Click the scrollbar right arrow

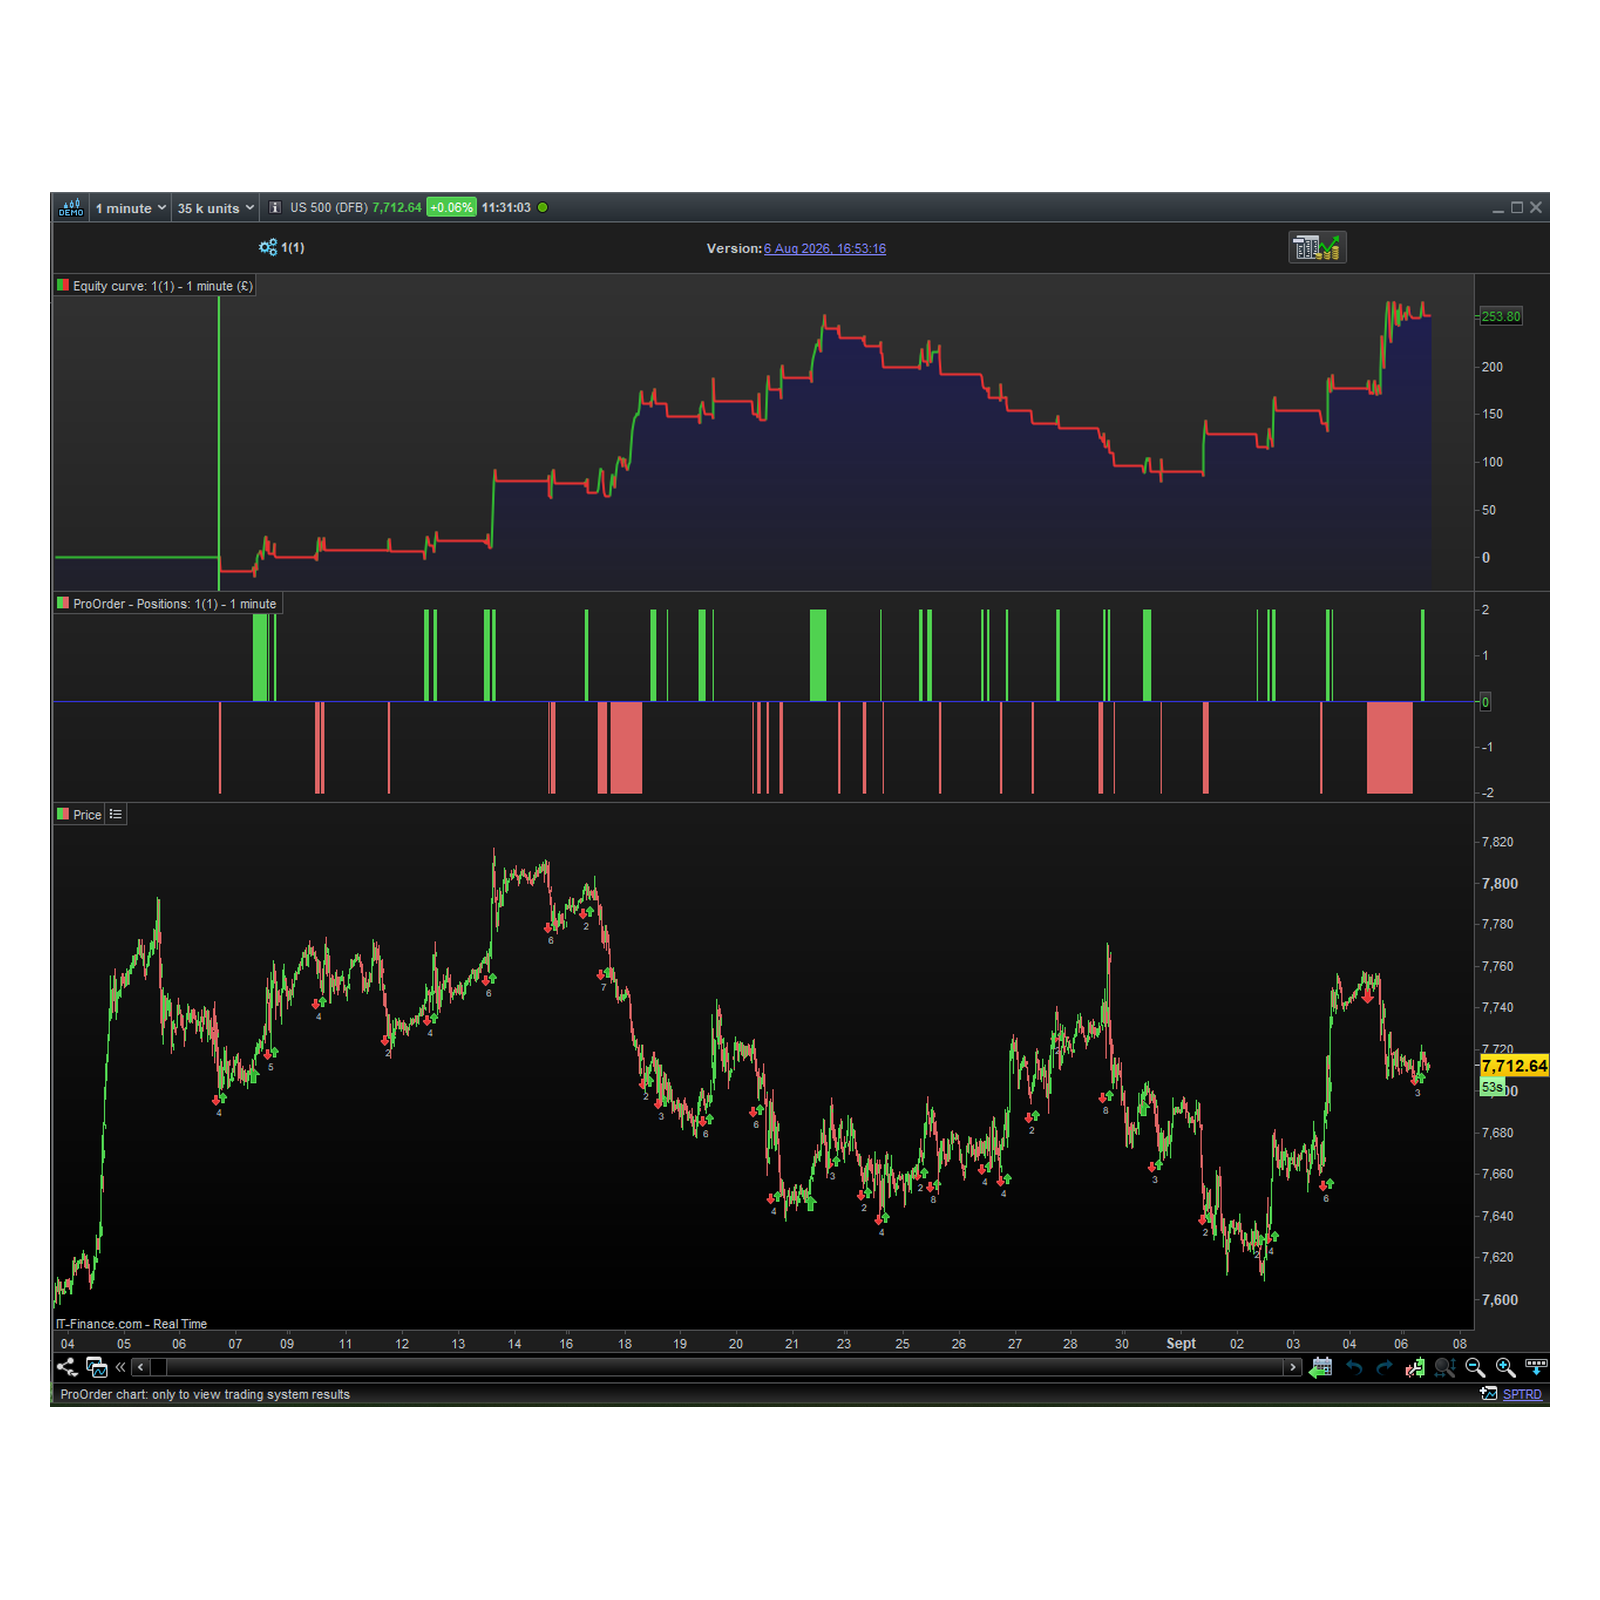1293,1367
